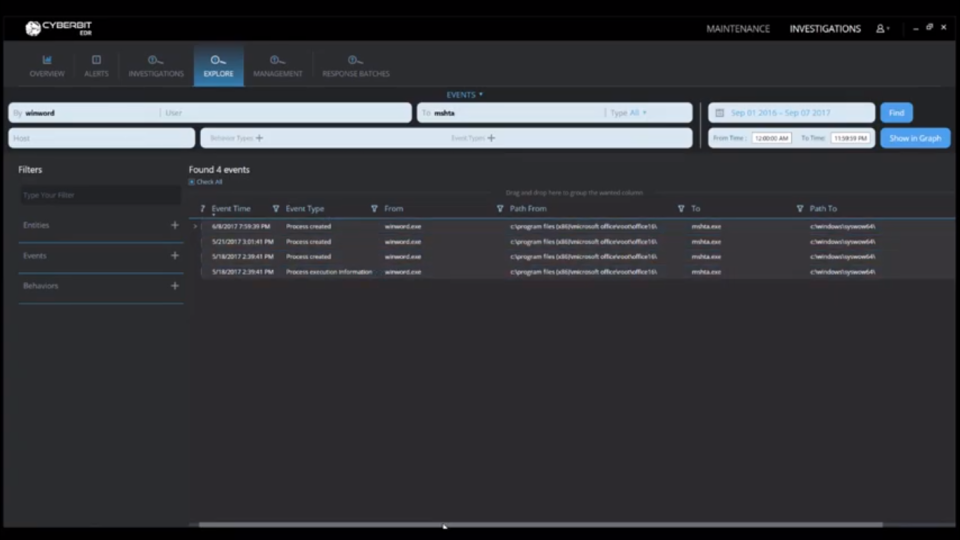The image size is (960, 540).
Task: Click the horizontal scrollbar at bottom
Action: coord(540,524)
